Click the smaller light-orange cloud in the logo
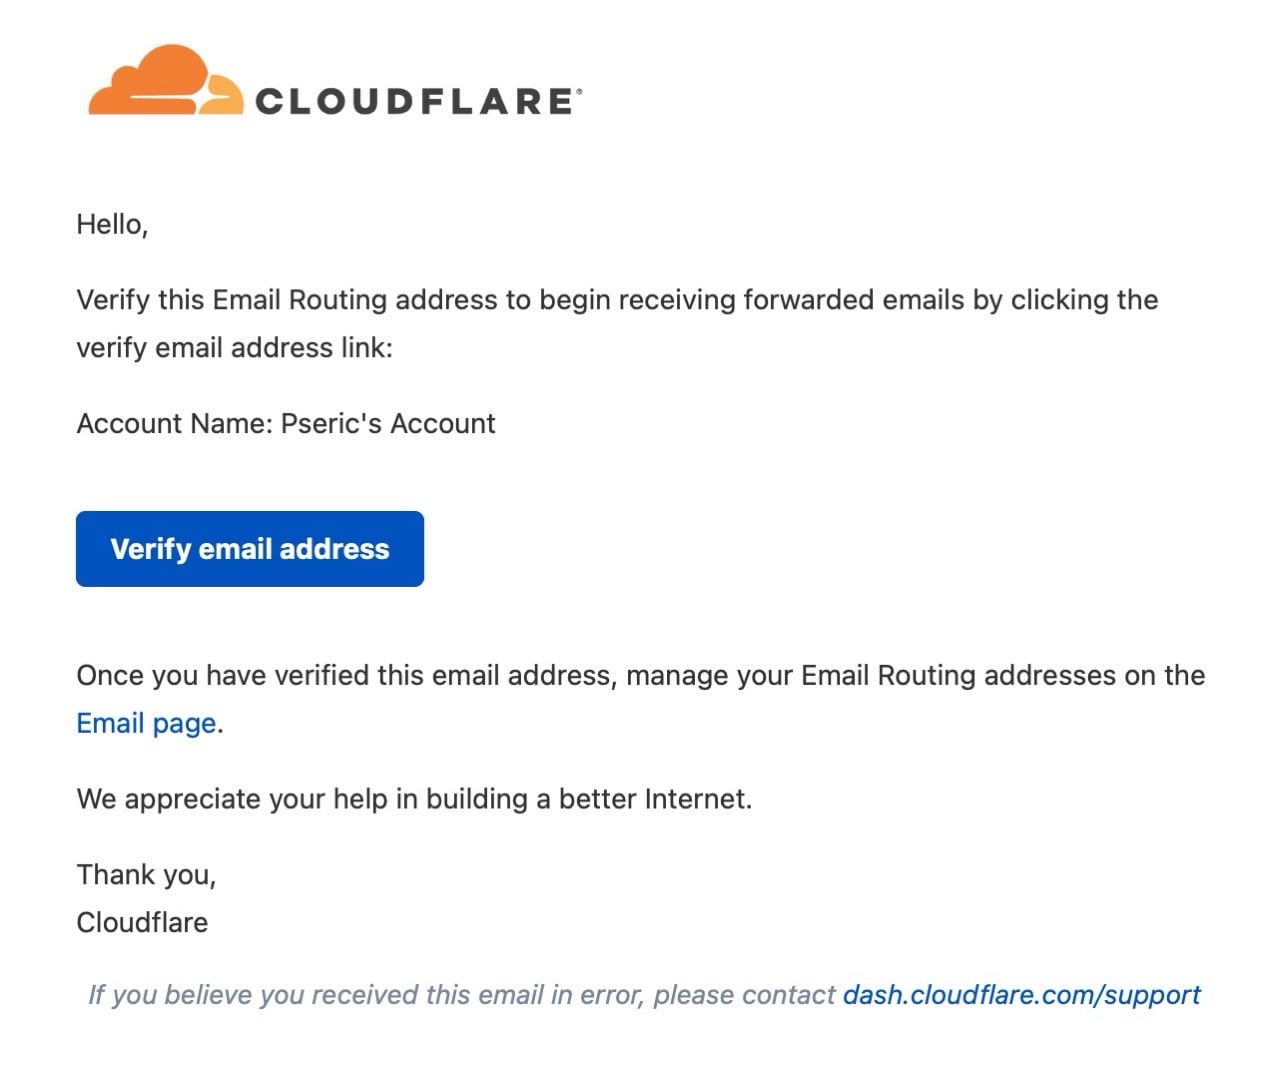This screenshot has height=1078, width=1280. click(222, 97)
